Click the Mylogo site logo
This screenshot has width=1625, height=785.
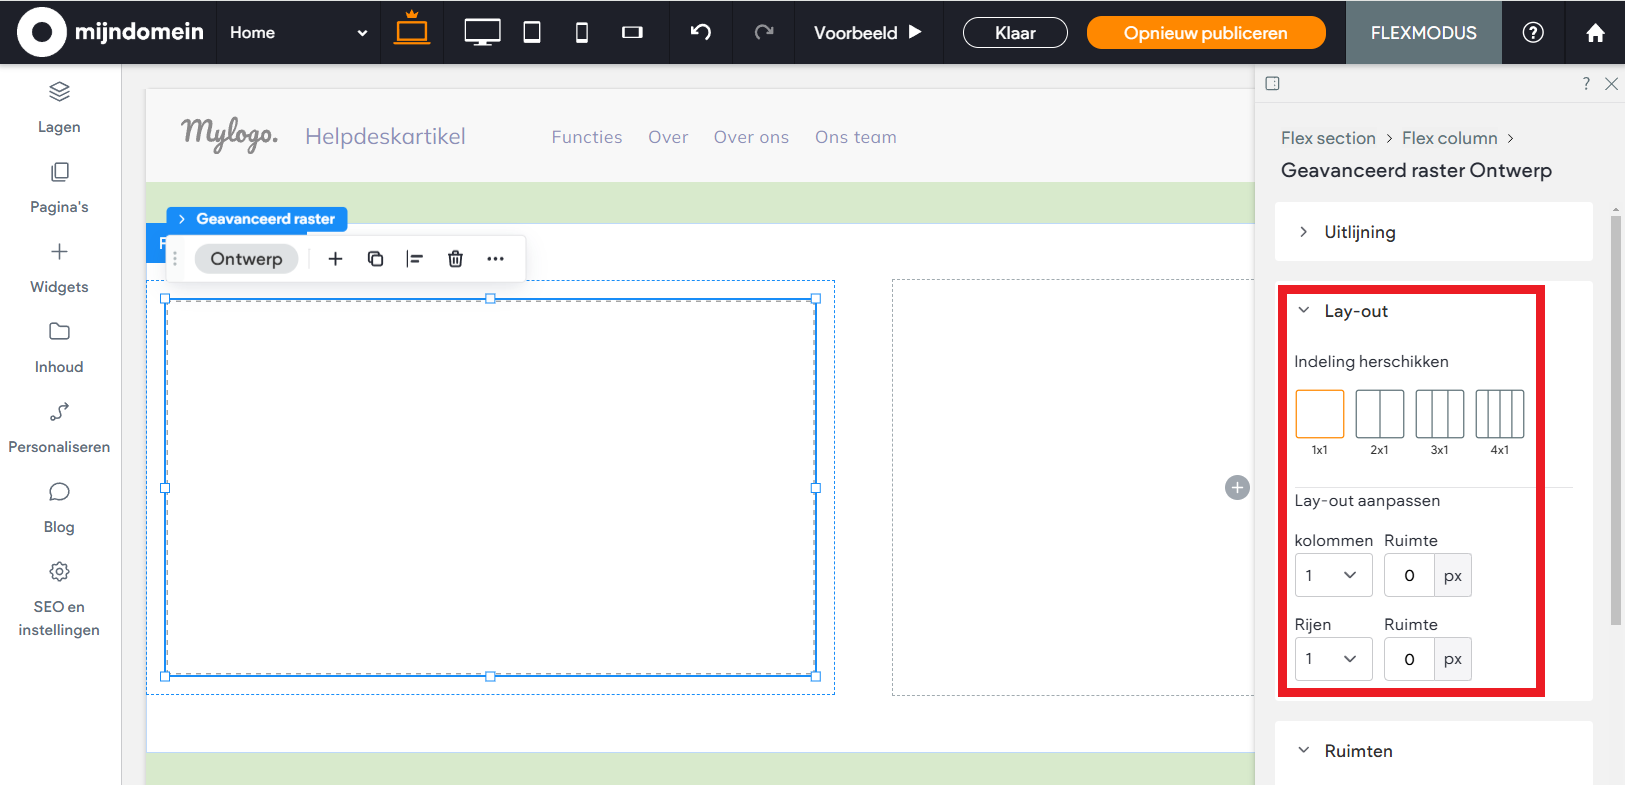coord(229,135)
